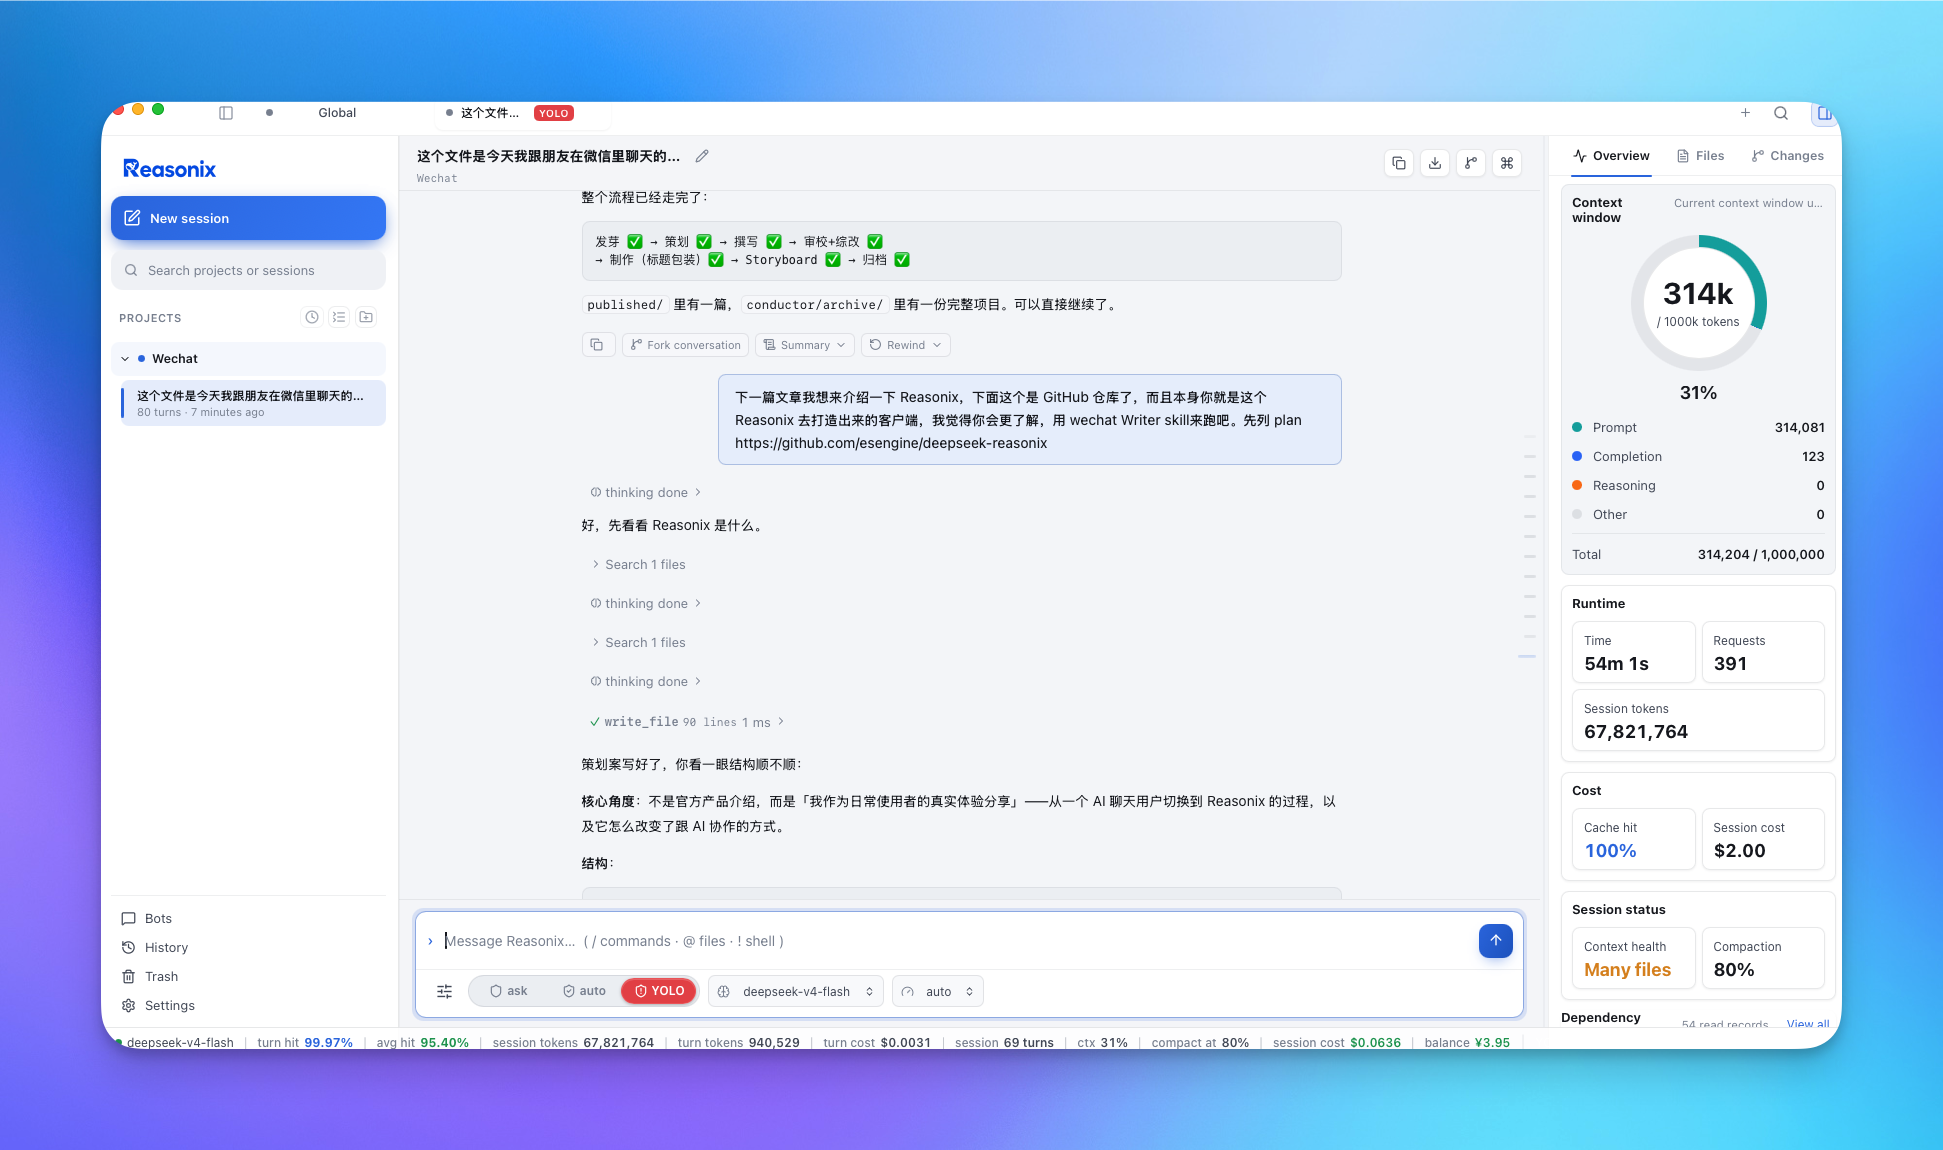Image resolution: width=1943 pixels, height=1150 pixels.
Task: Open recent history clock icon in Projects header
Action: [x=312, y=317]
